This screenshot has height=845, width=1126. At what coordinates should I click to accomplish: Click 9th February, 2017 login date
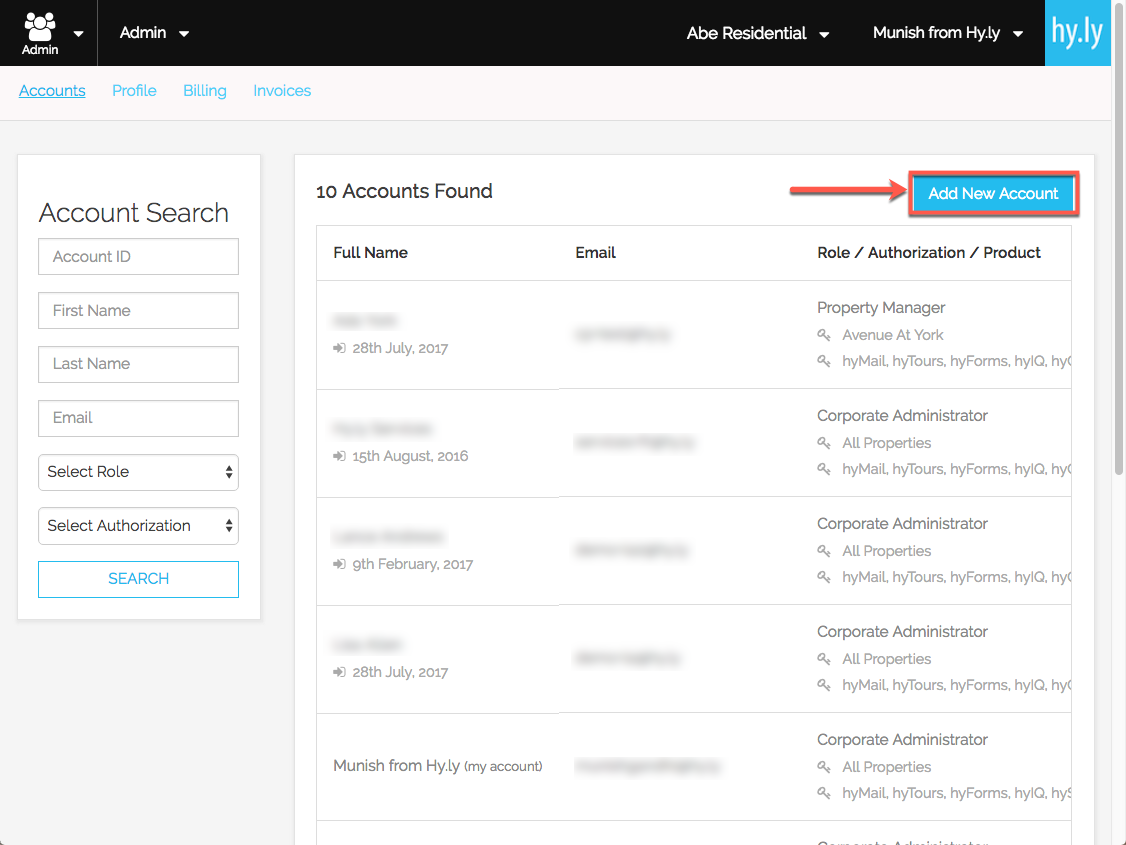click(412, 564)
